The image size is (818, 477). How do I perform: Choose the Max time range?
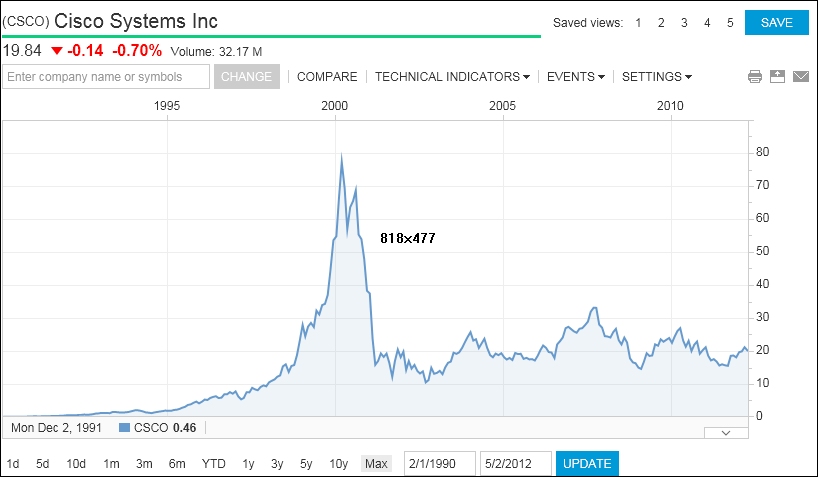[376, 463]
